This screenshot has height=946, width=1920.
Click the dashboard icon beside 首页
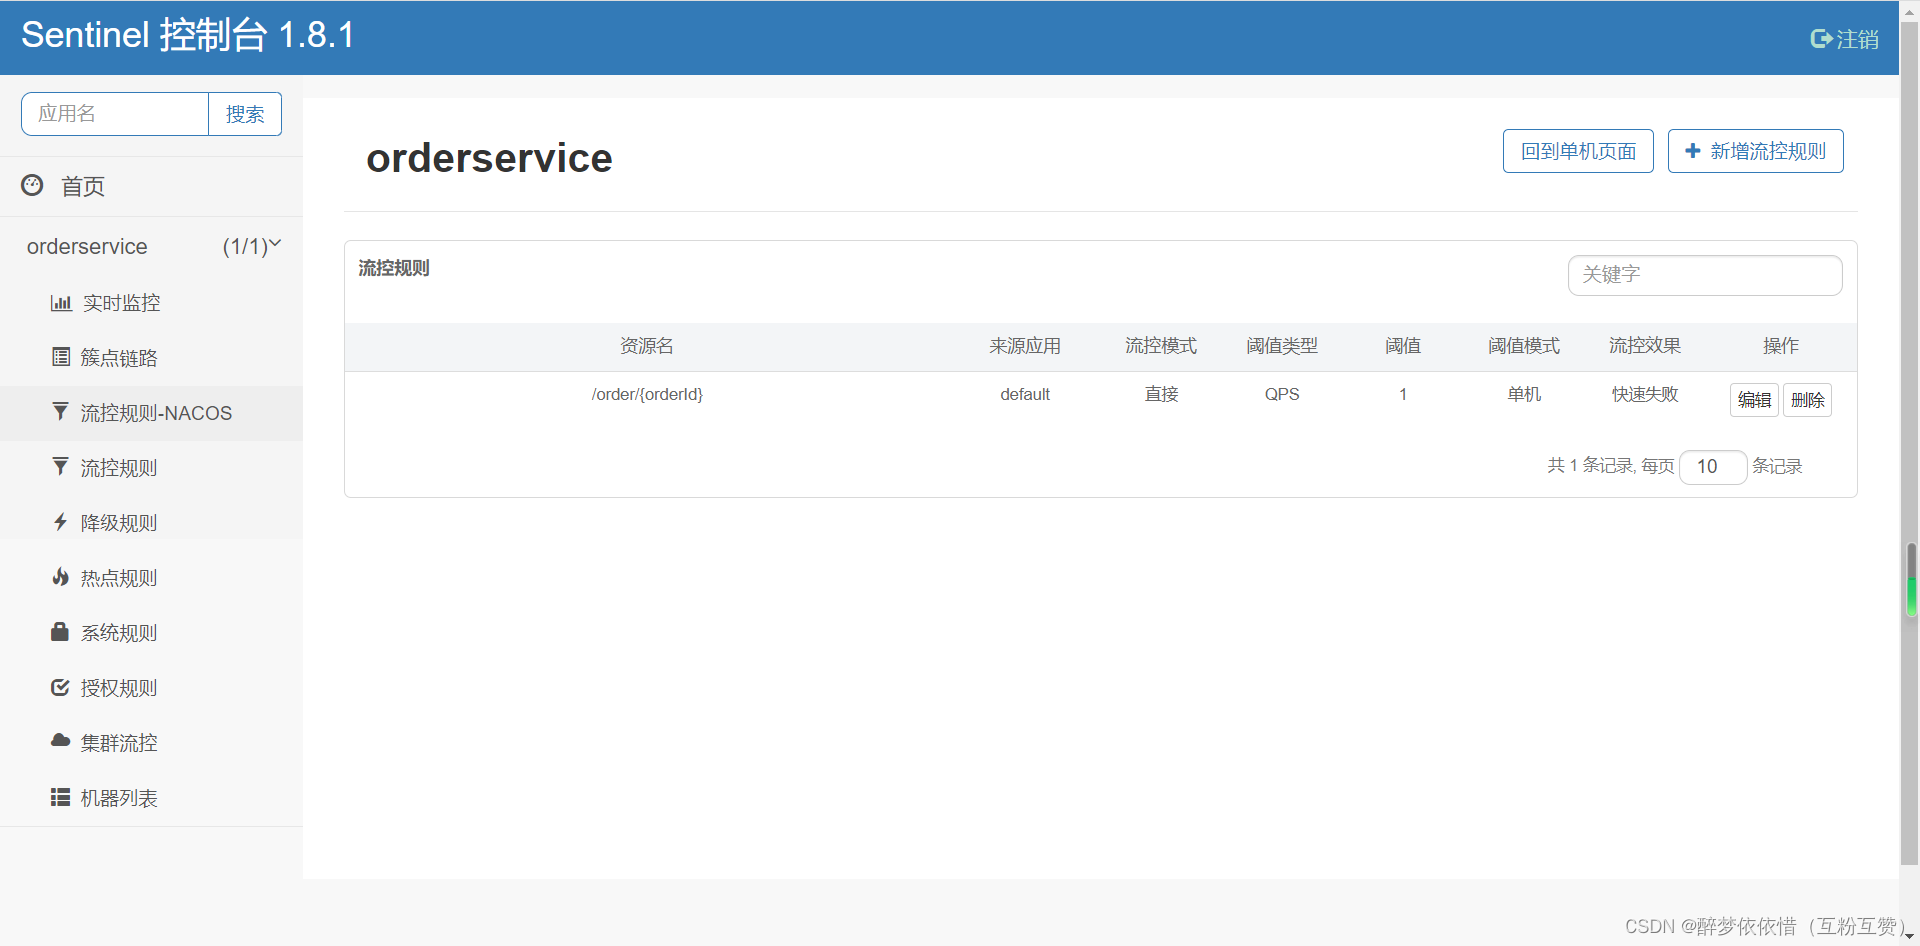[x=33, y=185]
